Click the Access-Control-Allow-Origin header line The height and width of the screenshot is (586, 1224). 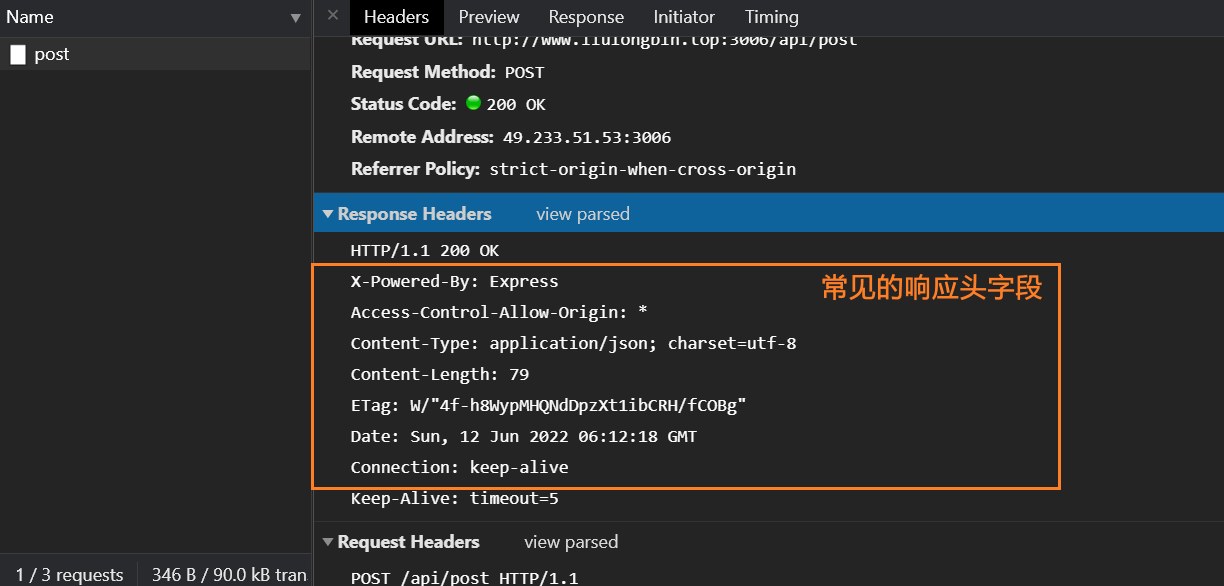pos(498,312)
